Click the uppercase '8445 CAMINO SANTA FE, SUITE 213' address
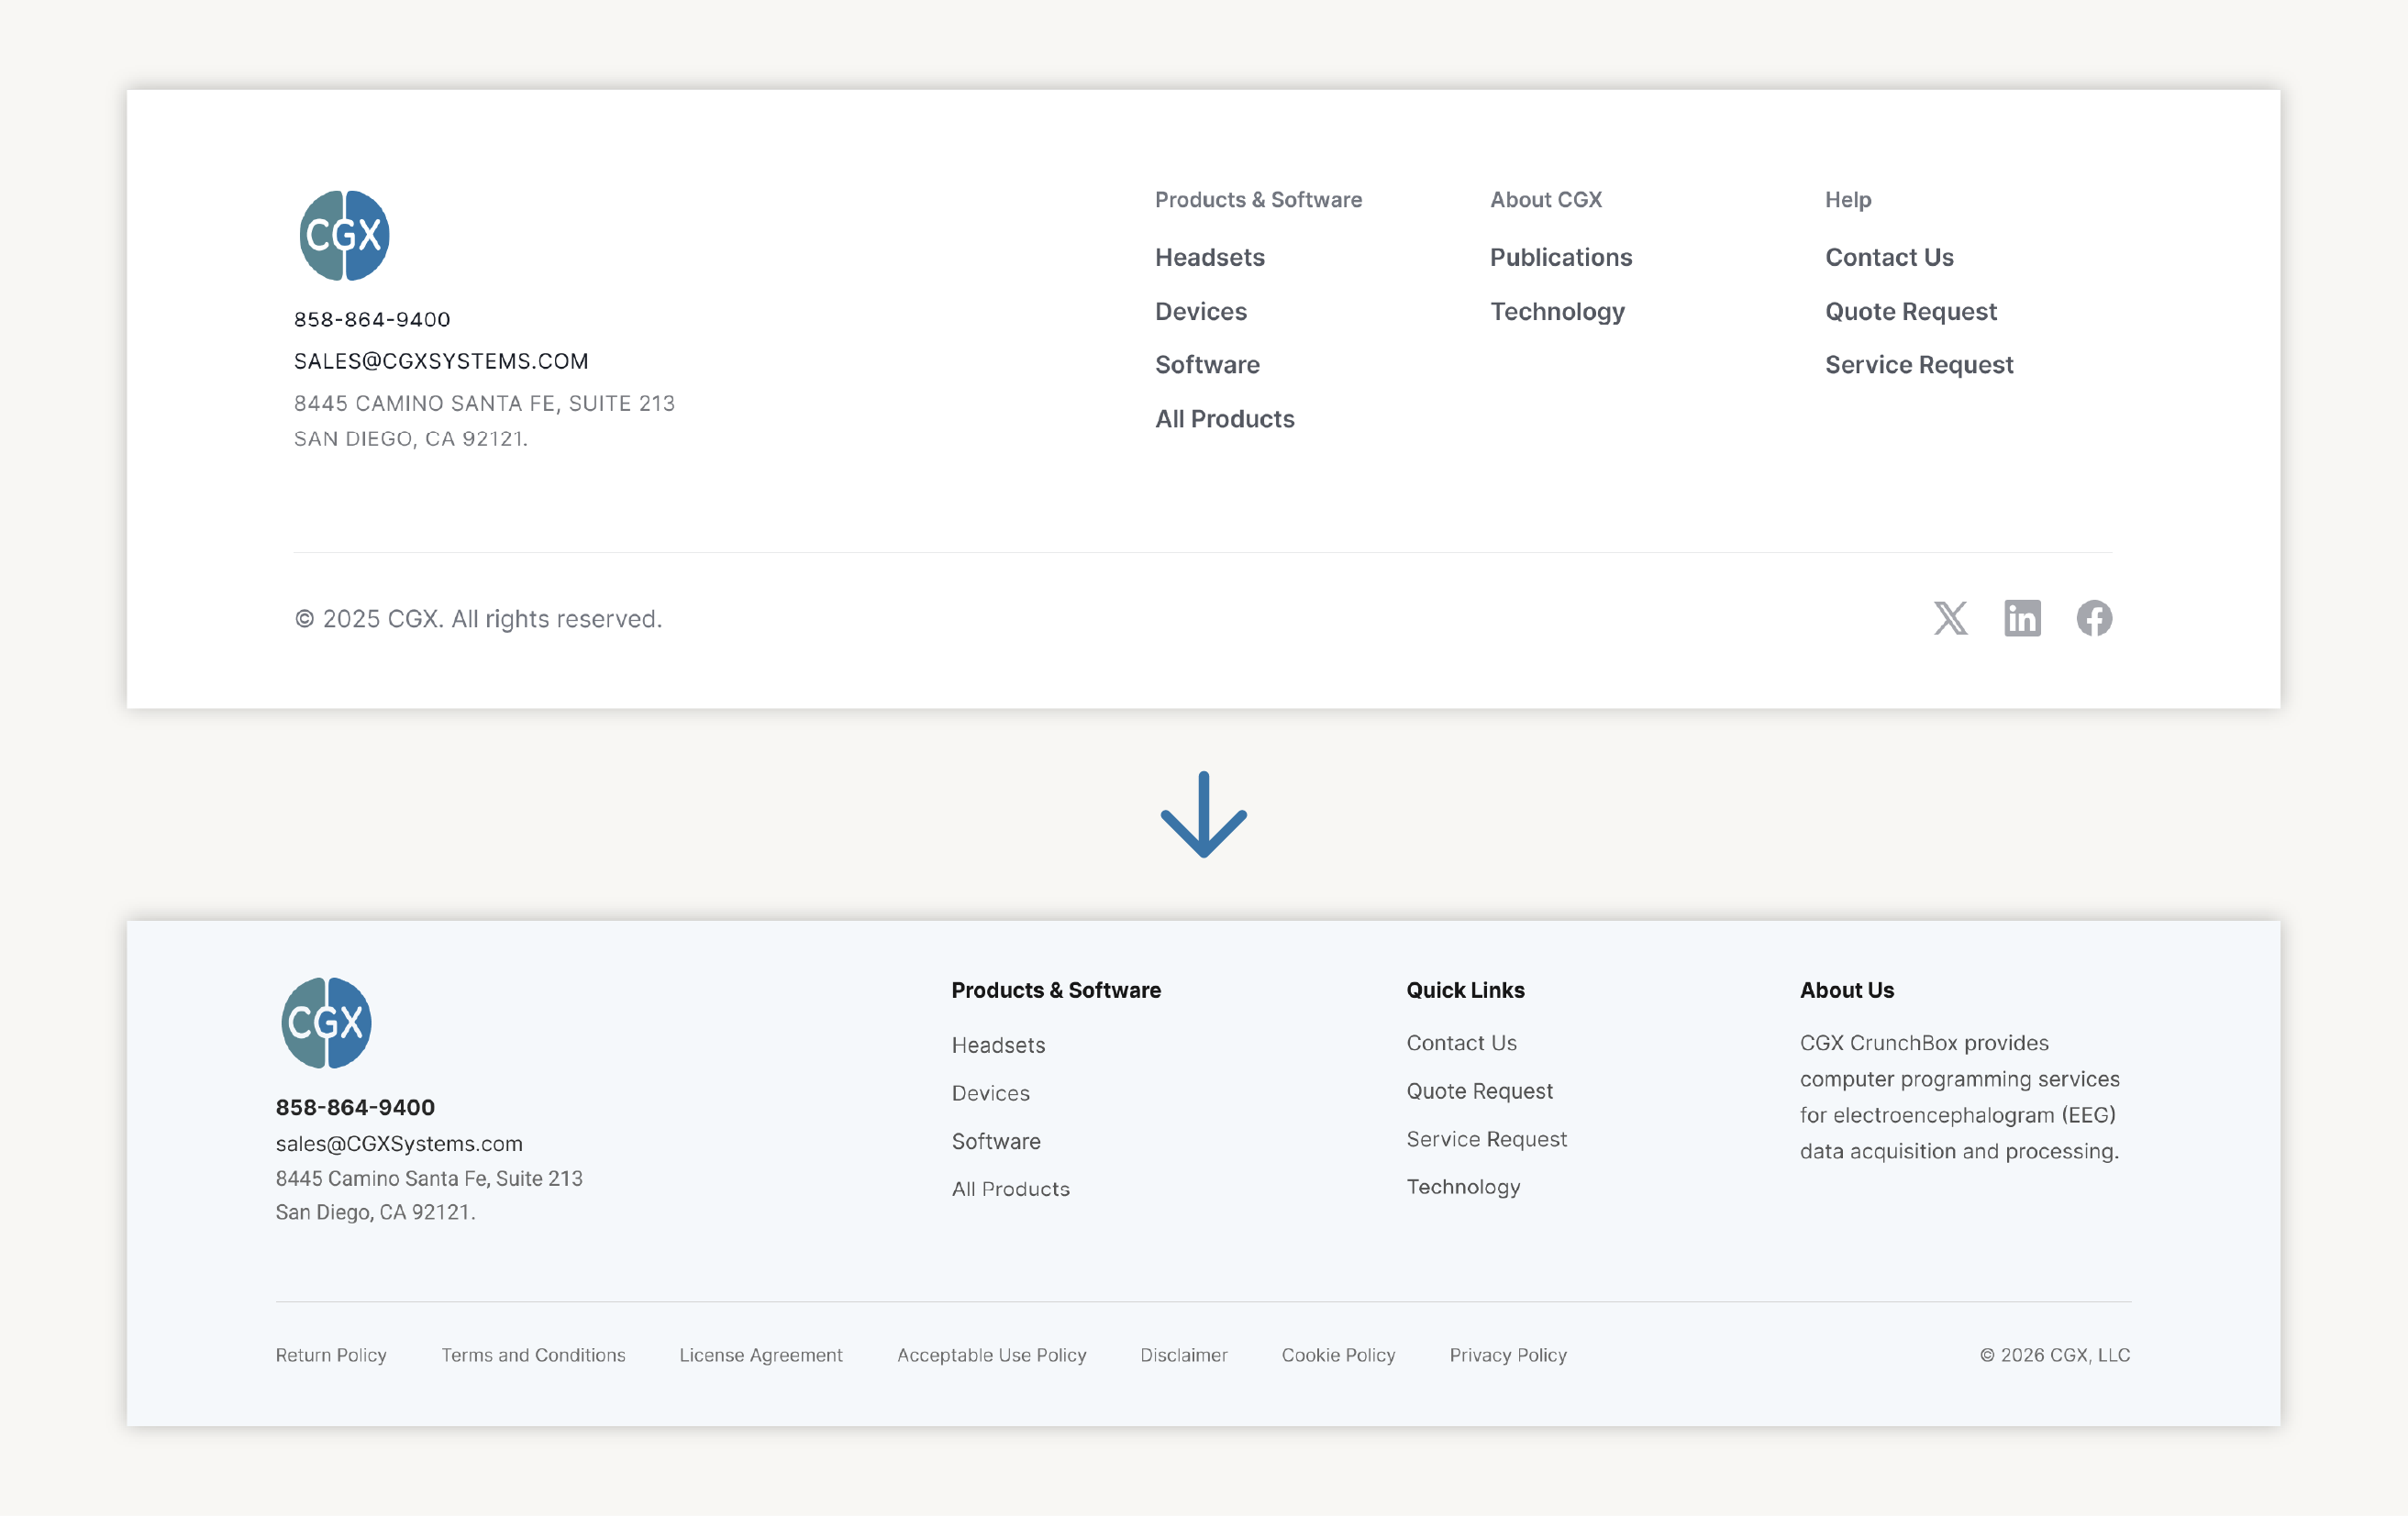The height and width of the screenshot is (1516, 2408). [484, 403]
